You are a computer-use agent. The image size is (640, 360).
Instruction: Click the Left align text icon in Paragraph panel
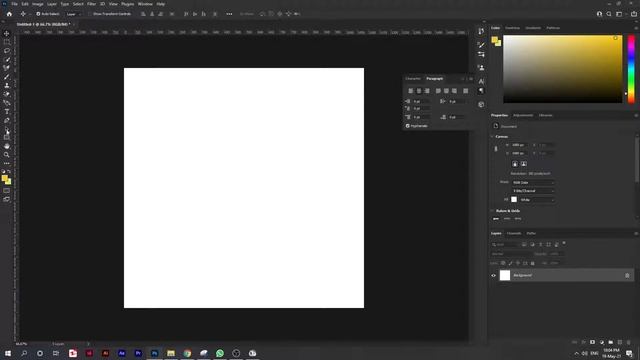click(411, 91)
